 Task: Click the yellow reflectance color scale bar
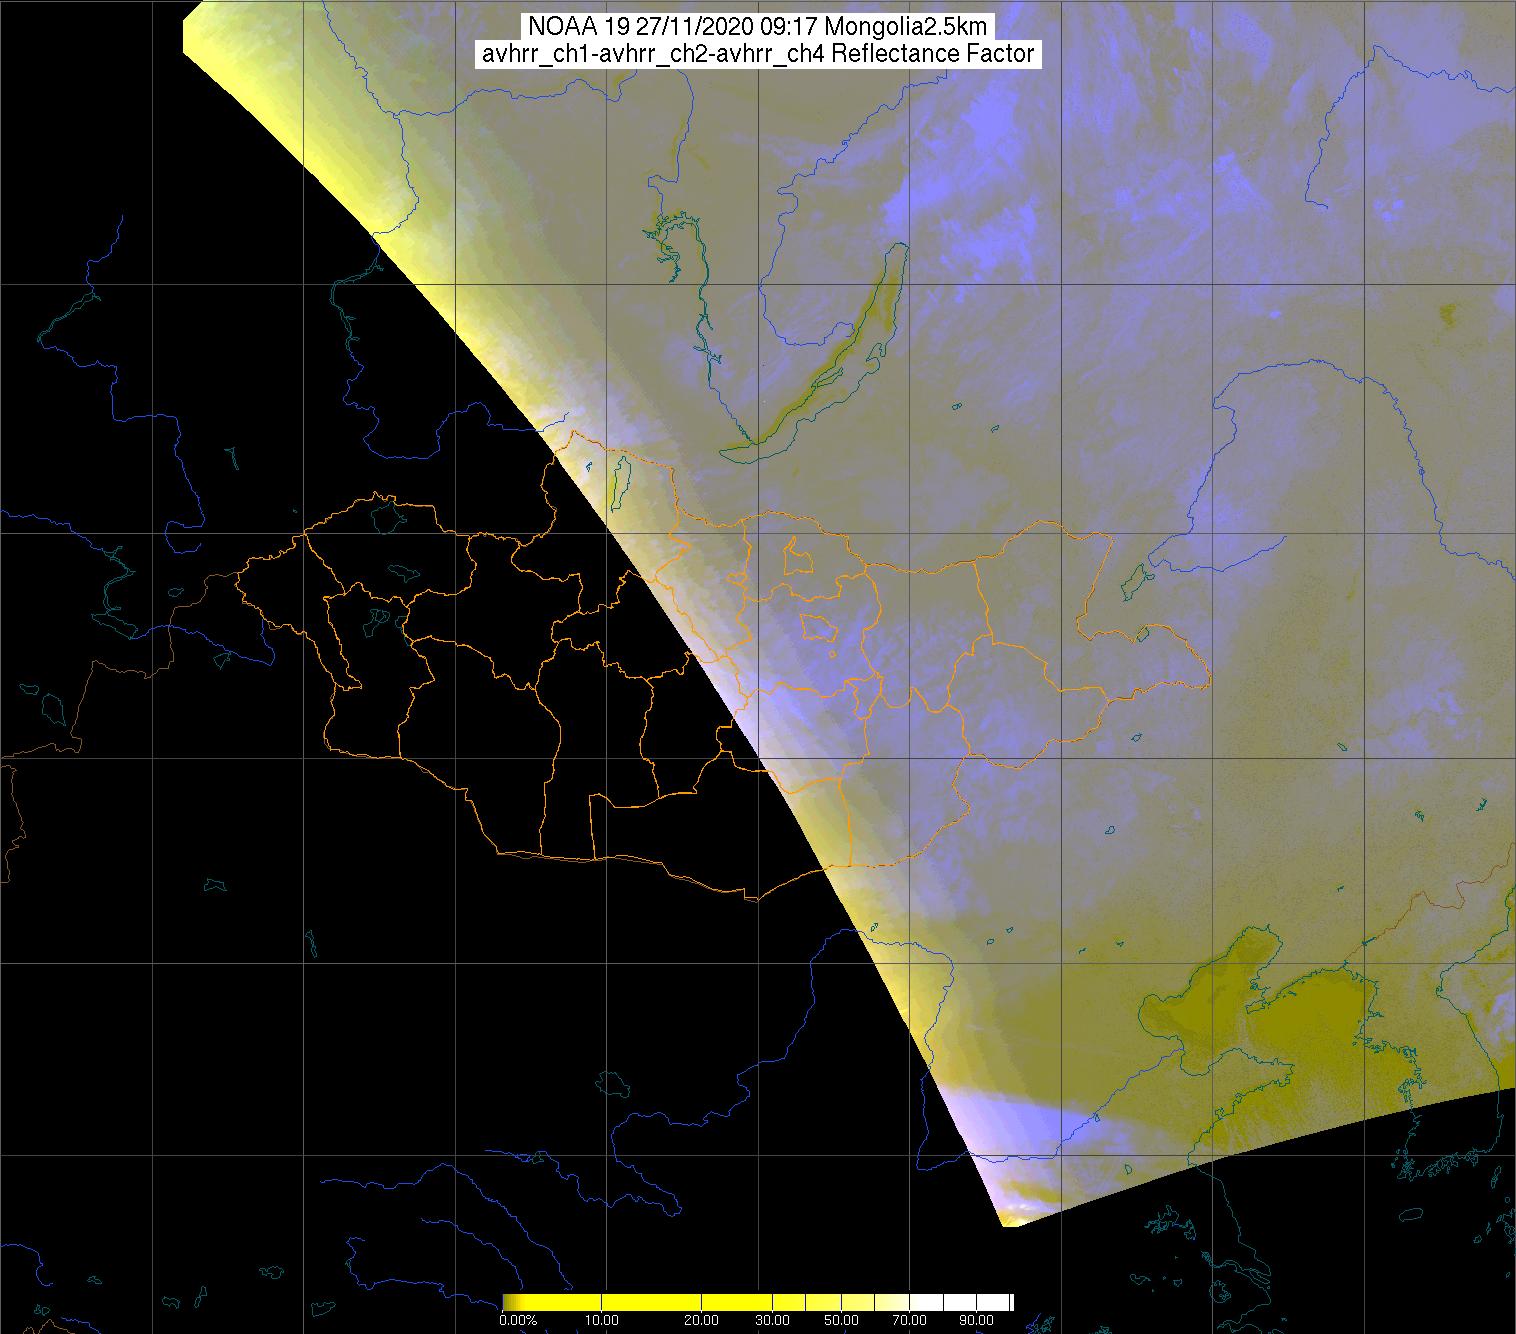758,1302
